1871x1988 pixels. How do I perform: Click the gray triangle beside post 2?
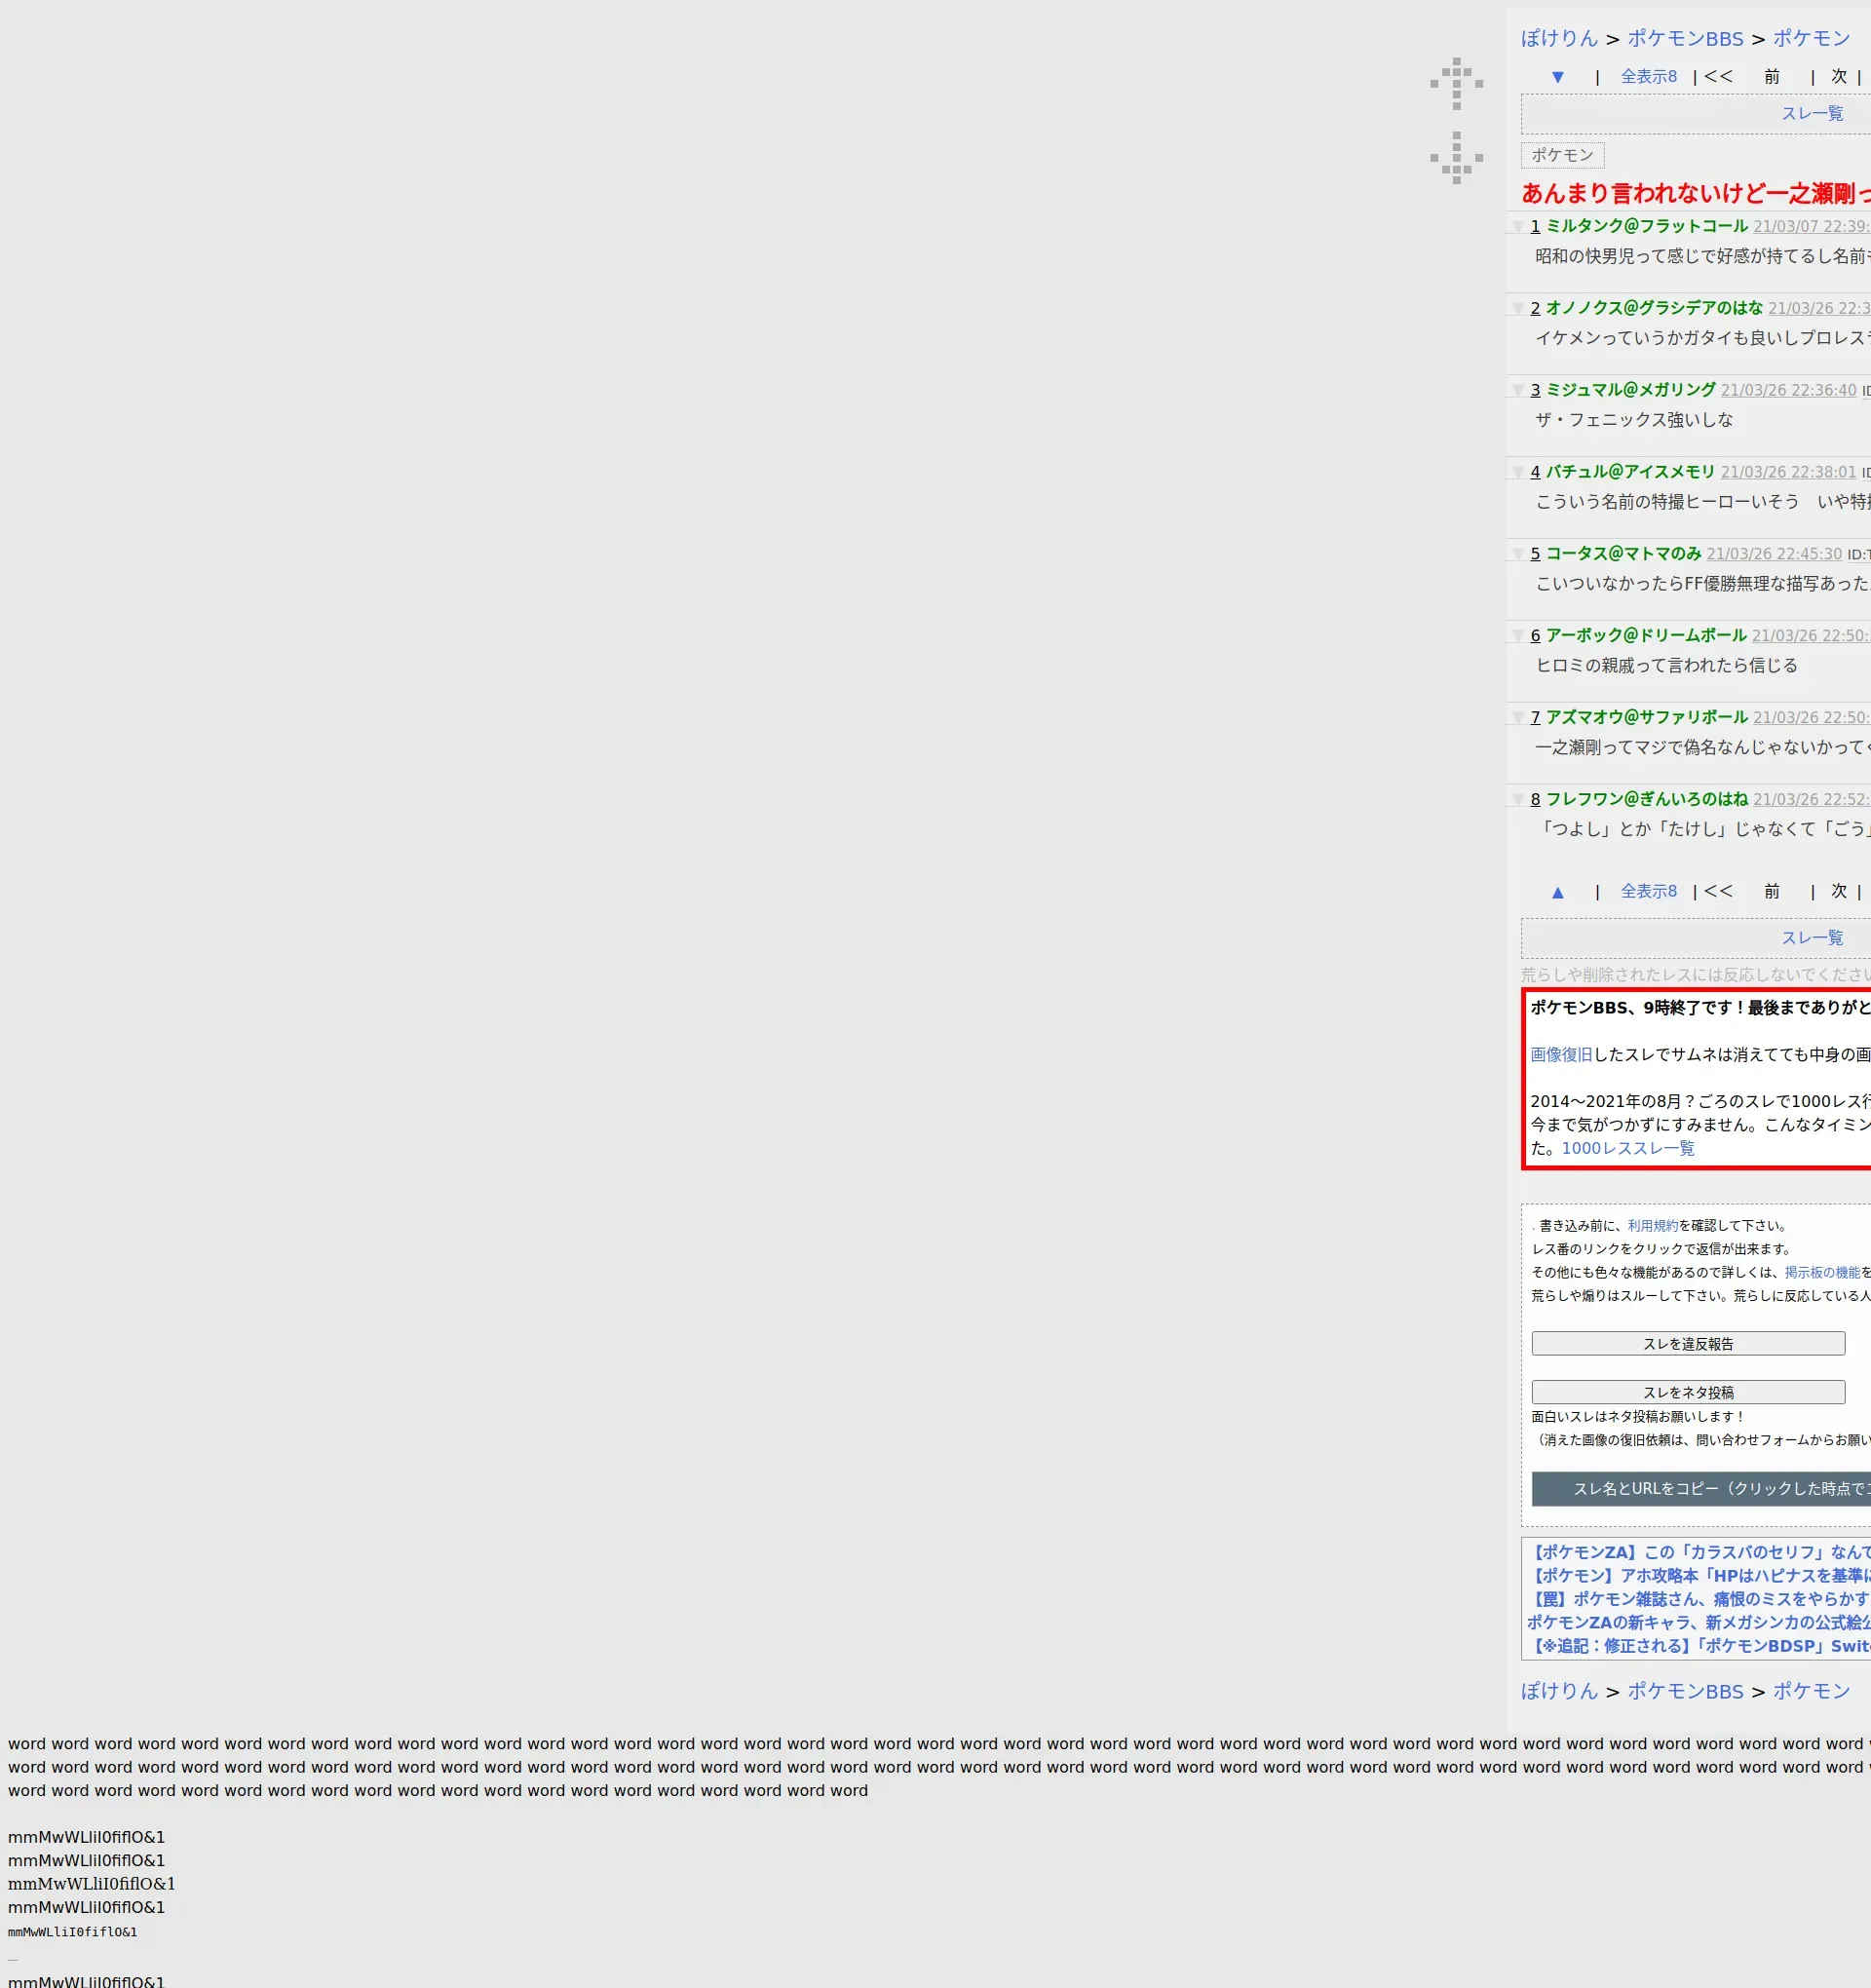click(1518, 309)
